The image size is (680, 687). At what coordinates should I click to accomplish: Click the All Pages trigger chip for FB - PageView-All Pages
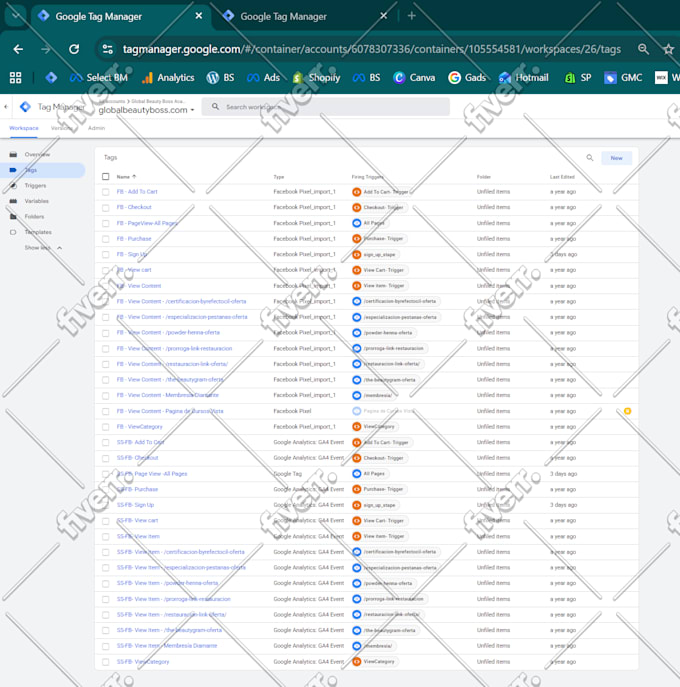point(369,223)
